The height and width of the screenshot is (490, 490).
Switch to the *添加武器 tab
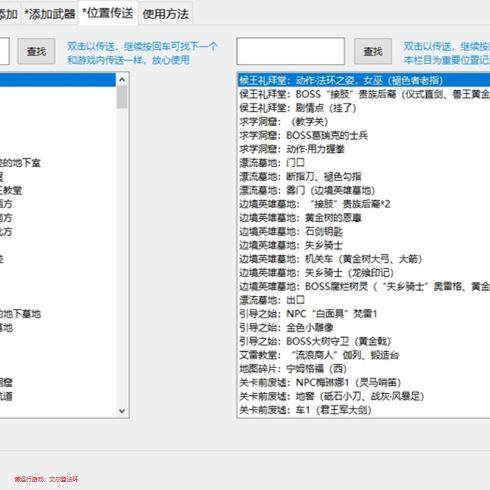click(50, 14)
